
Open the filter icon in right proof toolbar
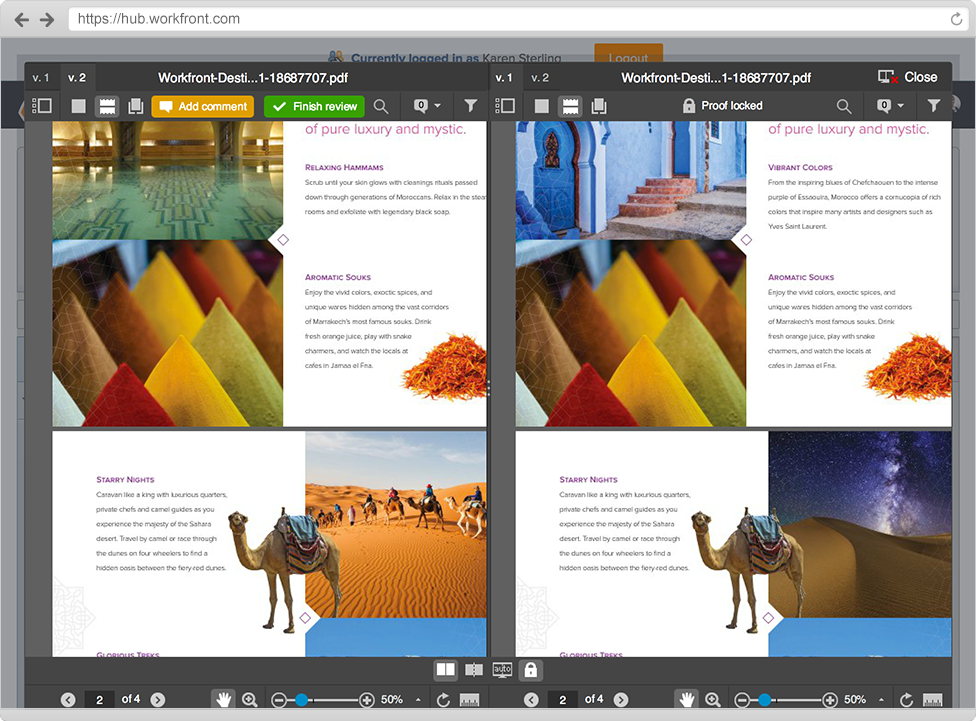[934, 106]
